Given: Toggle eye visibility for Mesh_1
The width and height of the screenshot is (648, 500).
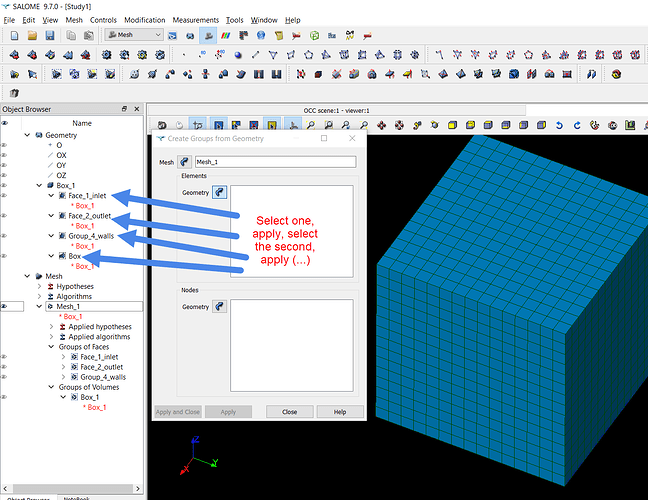Looking at the screenshot, I should tap(5, 306).
